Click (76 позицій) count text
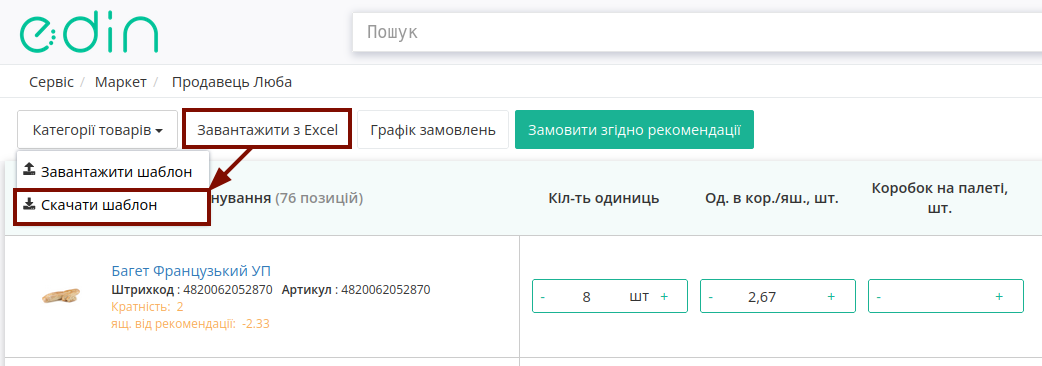This screenshot has width=1042, height=366. click(x=319, y=198)
